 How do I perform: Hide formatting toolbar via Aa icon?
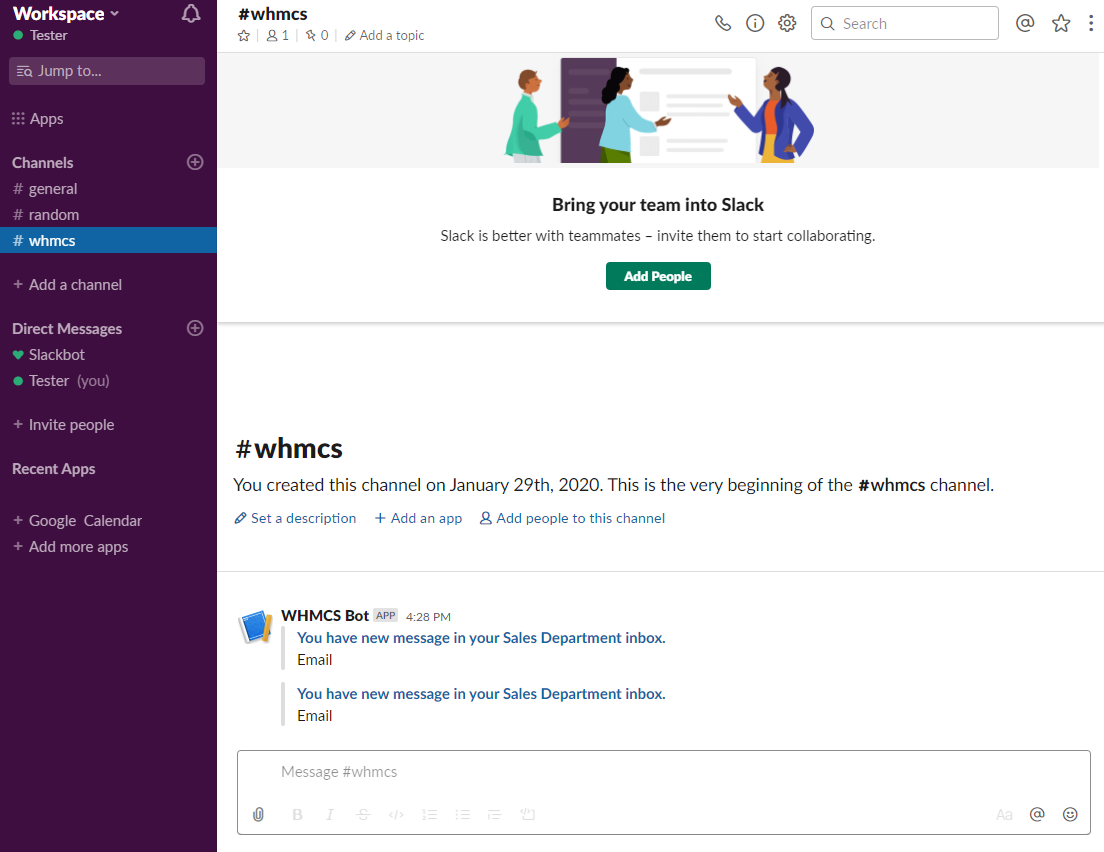(x=1004, y=815)
